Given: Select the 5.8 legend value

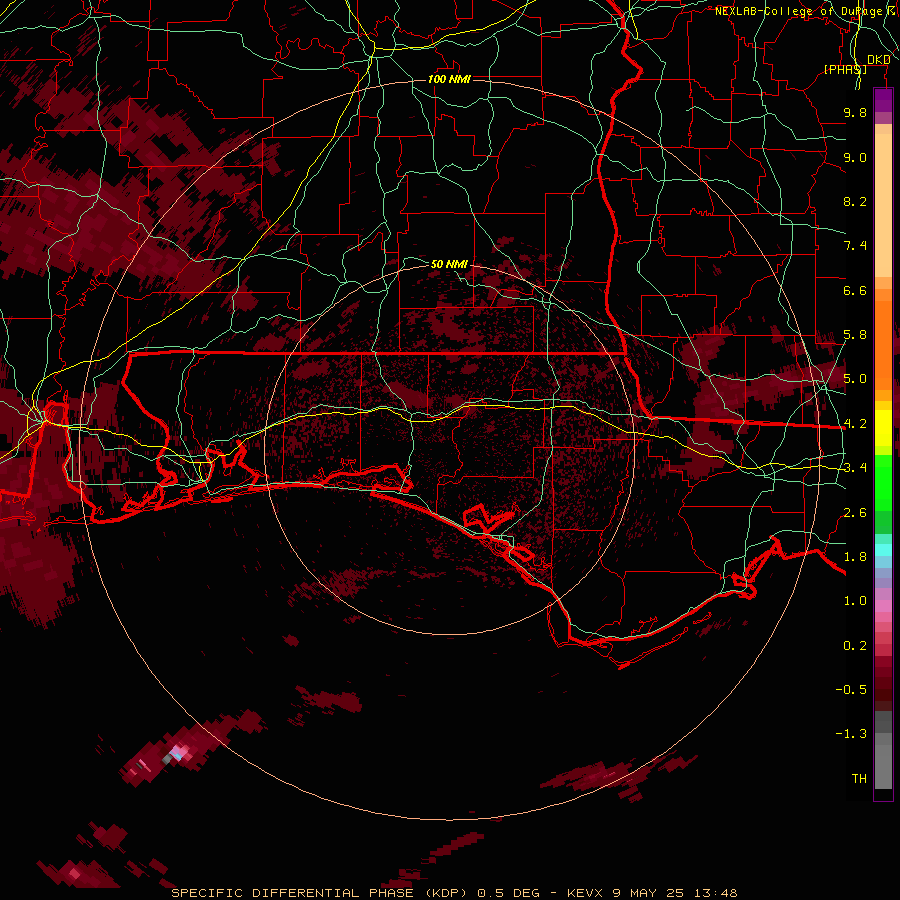Looking at the screenshot, I should [x=855, y=335].
